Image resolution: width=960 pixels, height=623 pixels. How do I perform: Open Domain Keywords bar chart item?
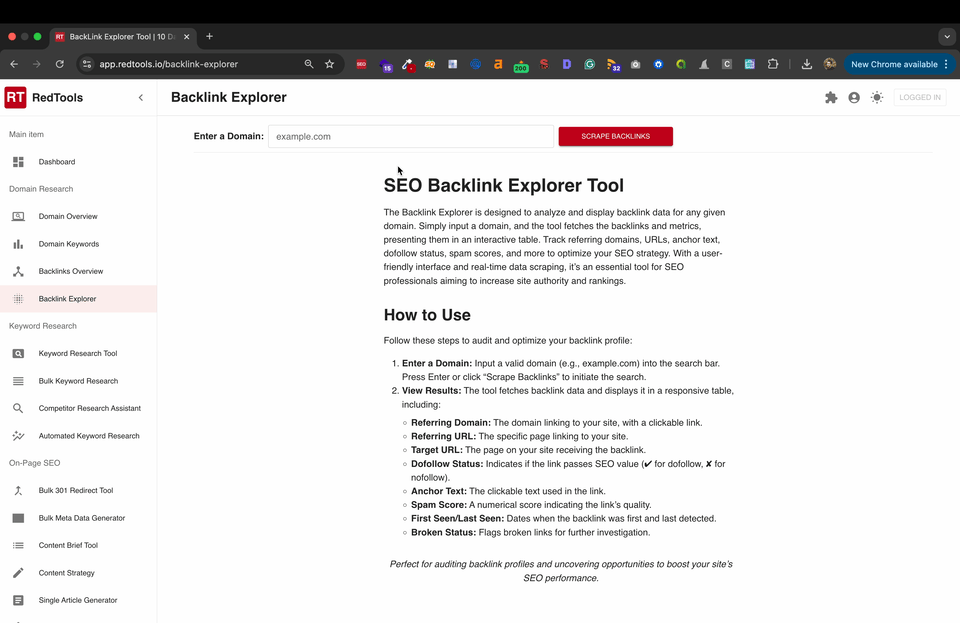pos(78,244)
